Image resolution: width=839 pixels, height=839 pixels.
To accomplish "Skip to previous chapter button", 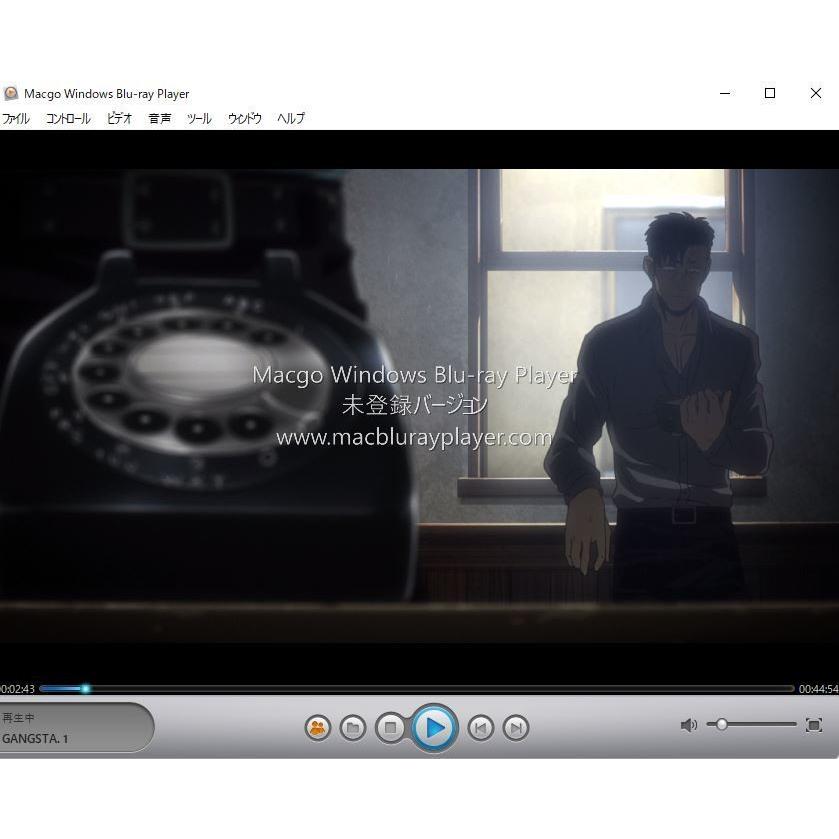I will (x=480, y=728).
